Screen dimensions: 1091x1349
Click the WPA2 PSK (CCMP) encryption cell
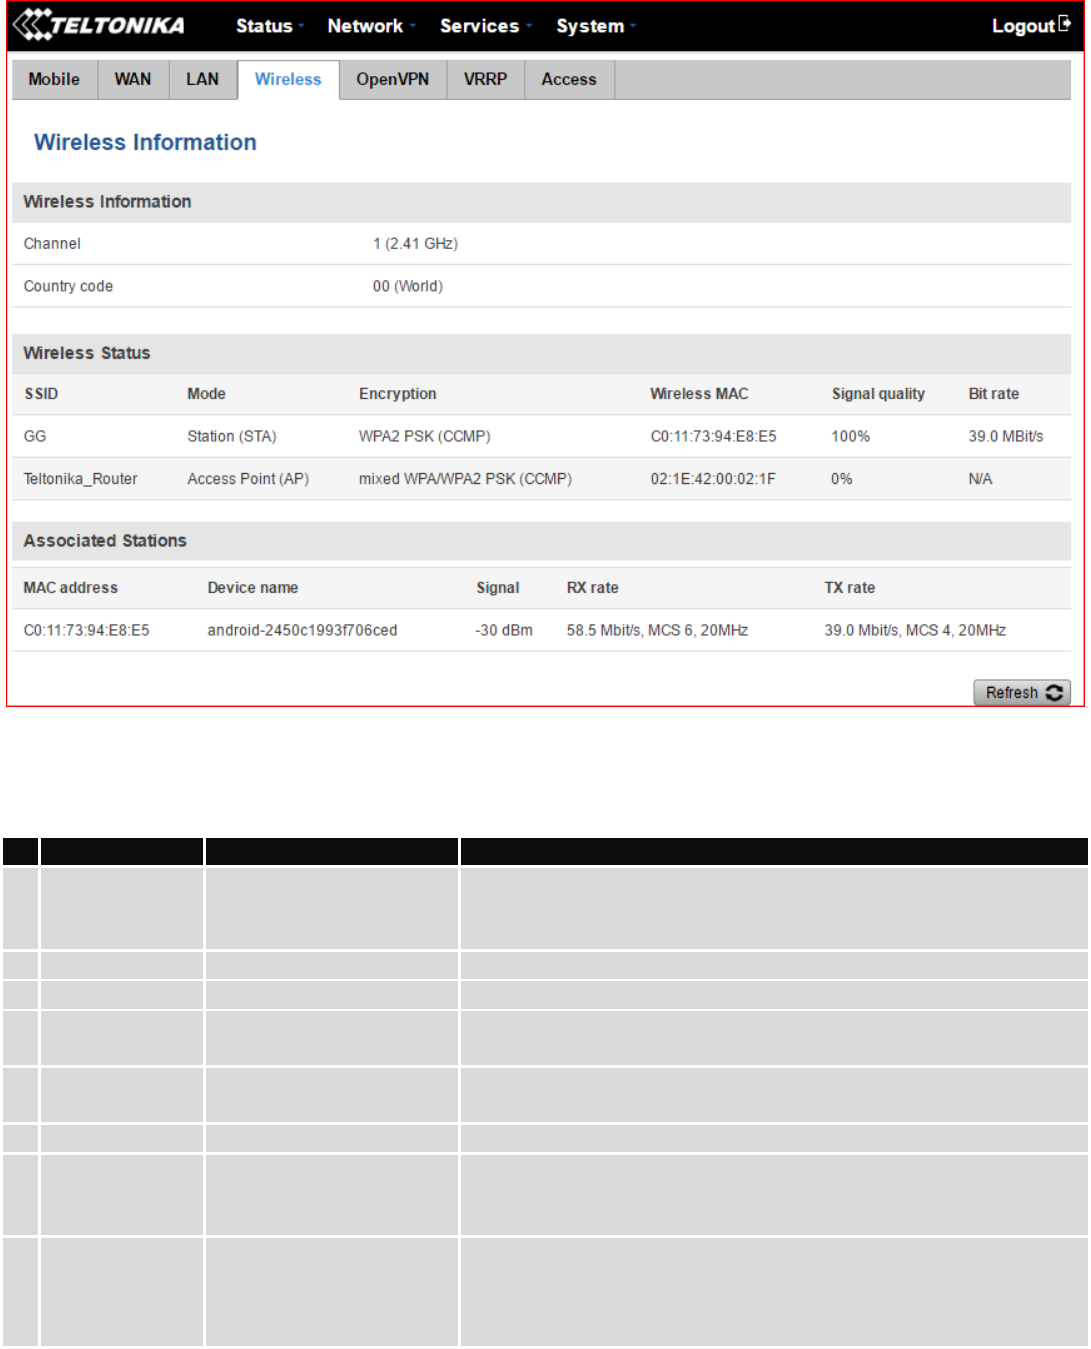[425, 436]
